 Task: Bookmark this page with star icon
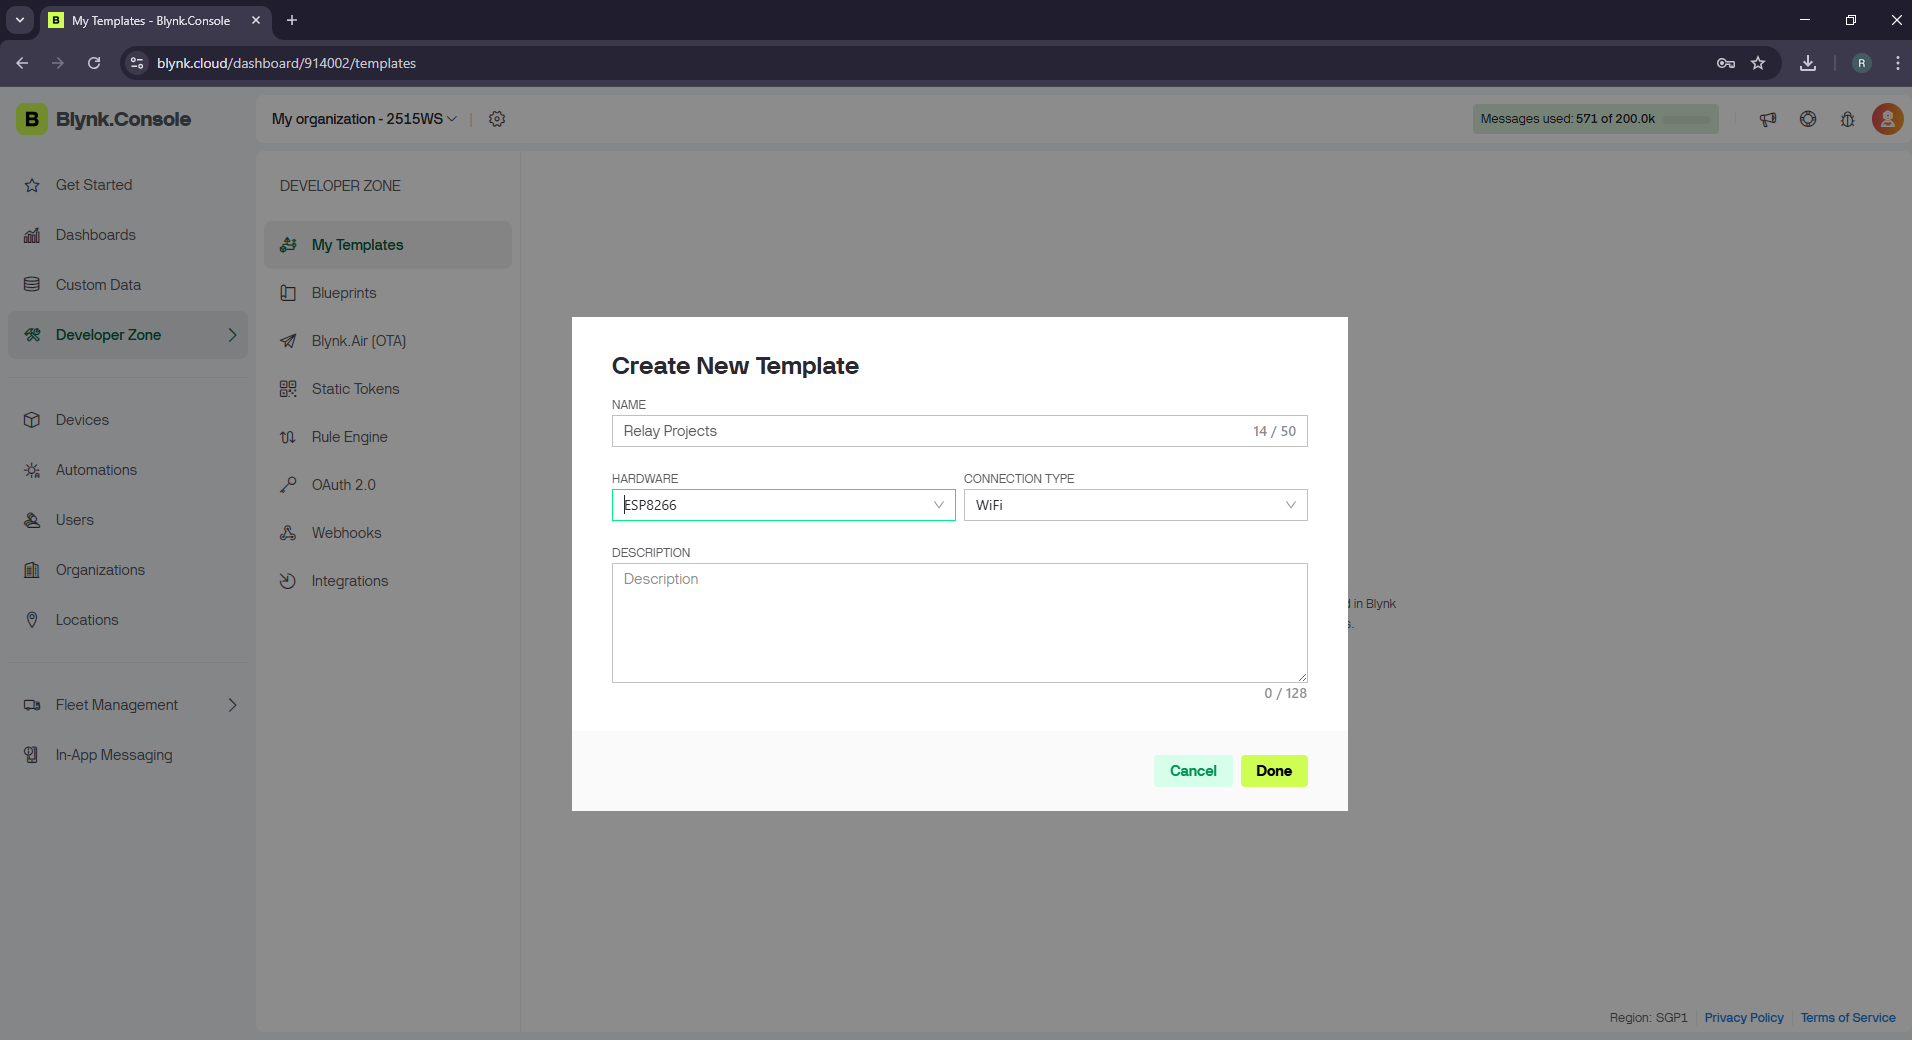coord(1758,63)
